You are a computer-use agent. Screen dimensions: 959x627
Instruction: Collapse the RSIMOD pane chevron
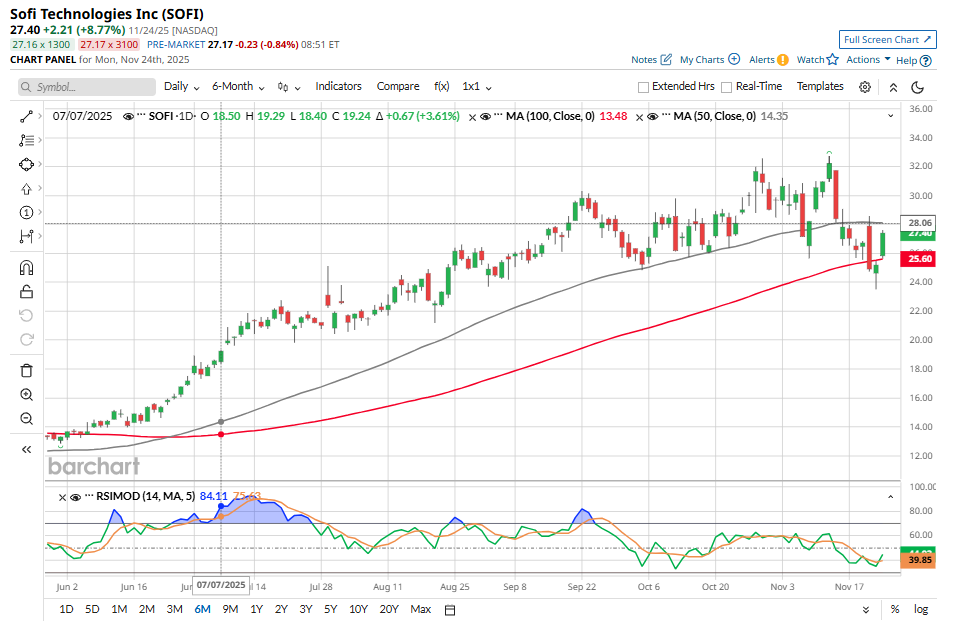point(890,497)
